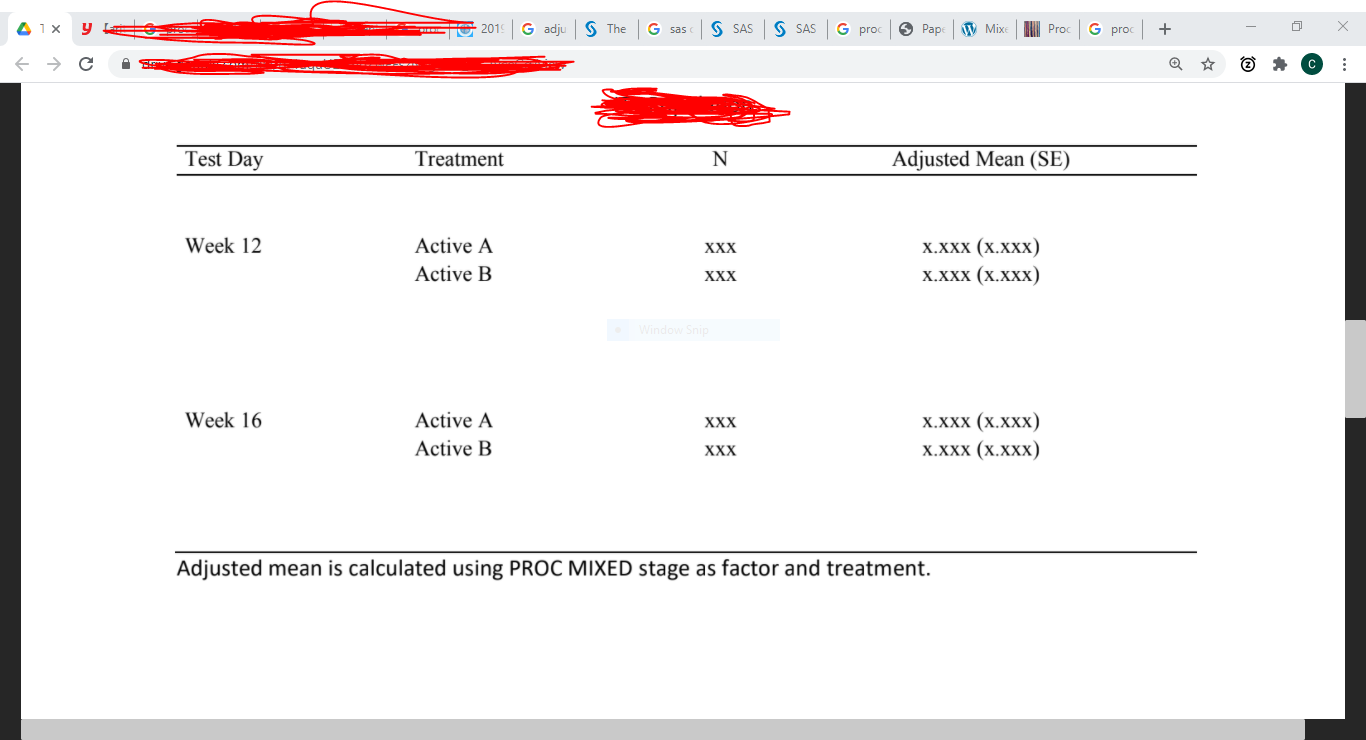Click the forward navigation arrow

pyautogui.click(x=54, y=63)
